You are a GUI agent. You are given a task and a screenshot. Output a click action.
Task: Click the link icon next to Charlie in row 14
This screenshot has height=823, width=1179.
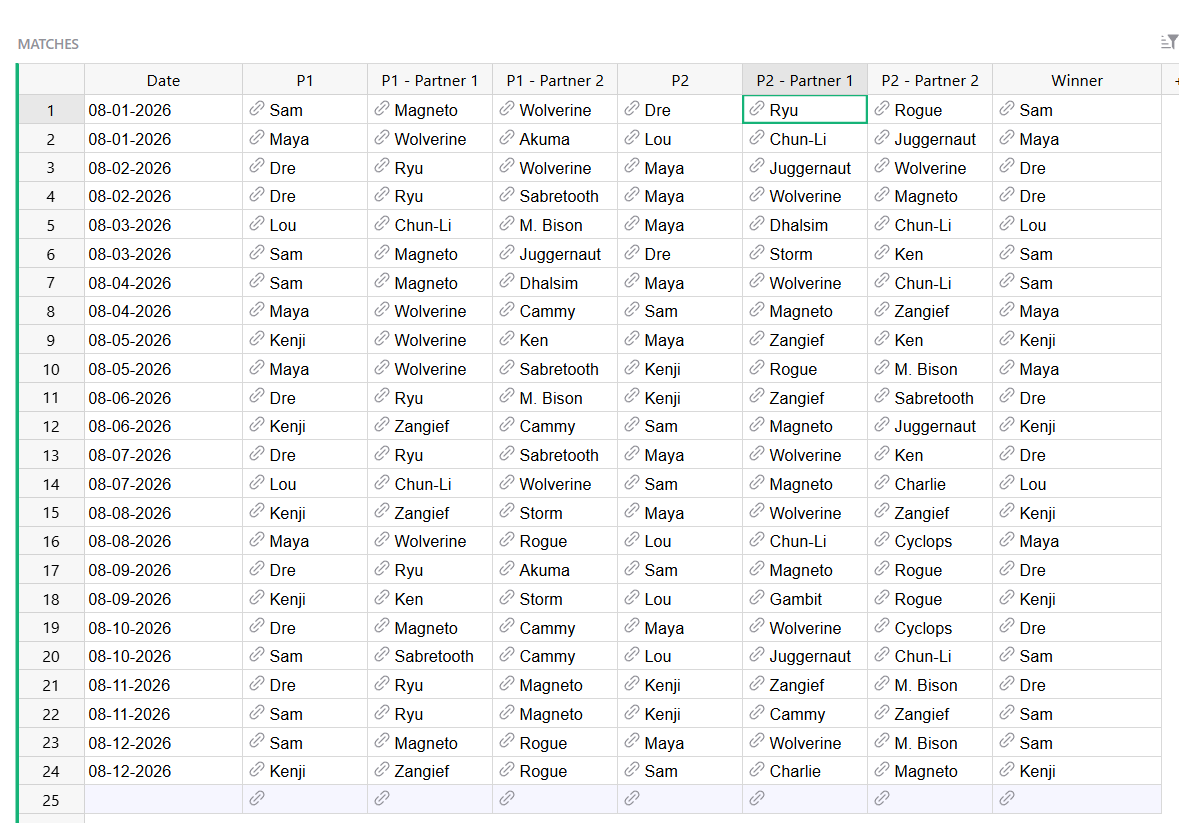coord(881,483)
